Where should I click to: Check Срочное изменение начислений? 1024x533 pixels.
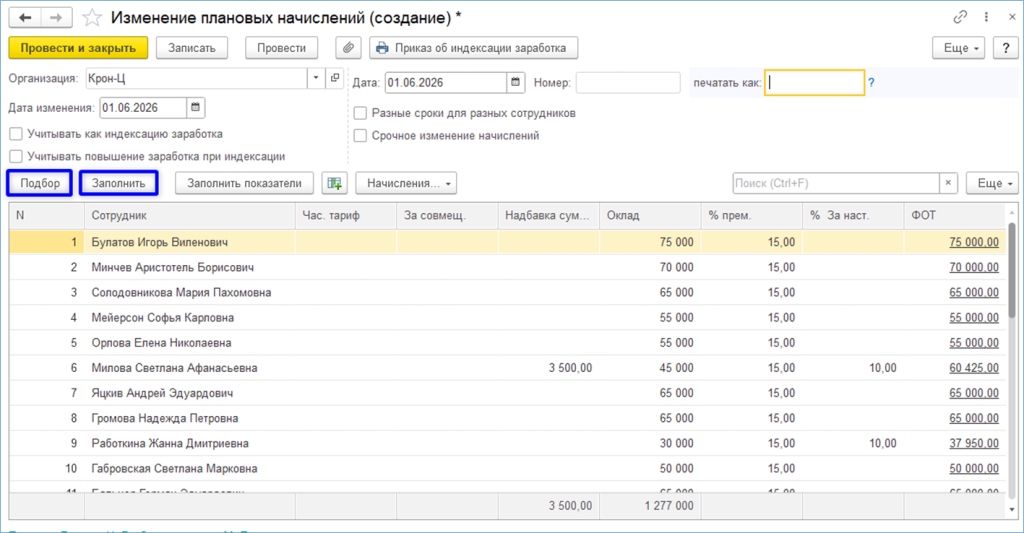[x=360, y=136]
